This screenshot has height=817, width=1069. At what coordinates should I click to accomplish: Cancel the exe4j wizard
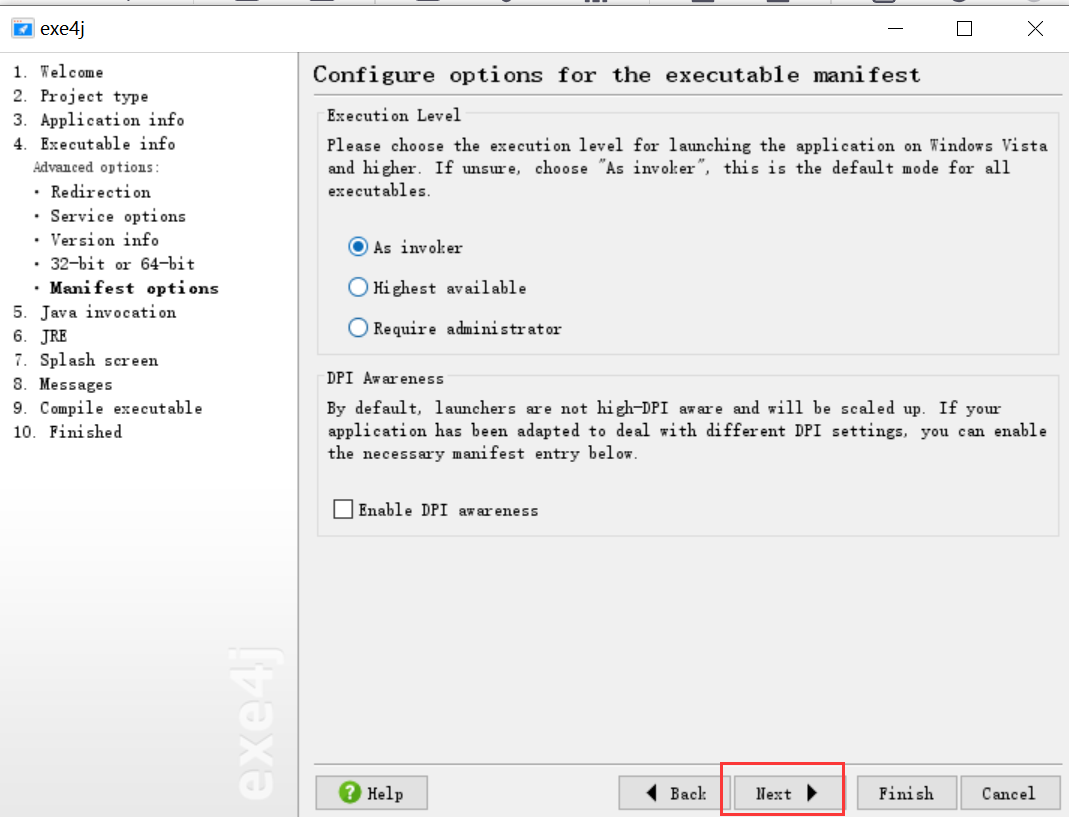(1010, 793)
